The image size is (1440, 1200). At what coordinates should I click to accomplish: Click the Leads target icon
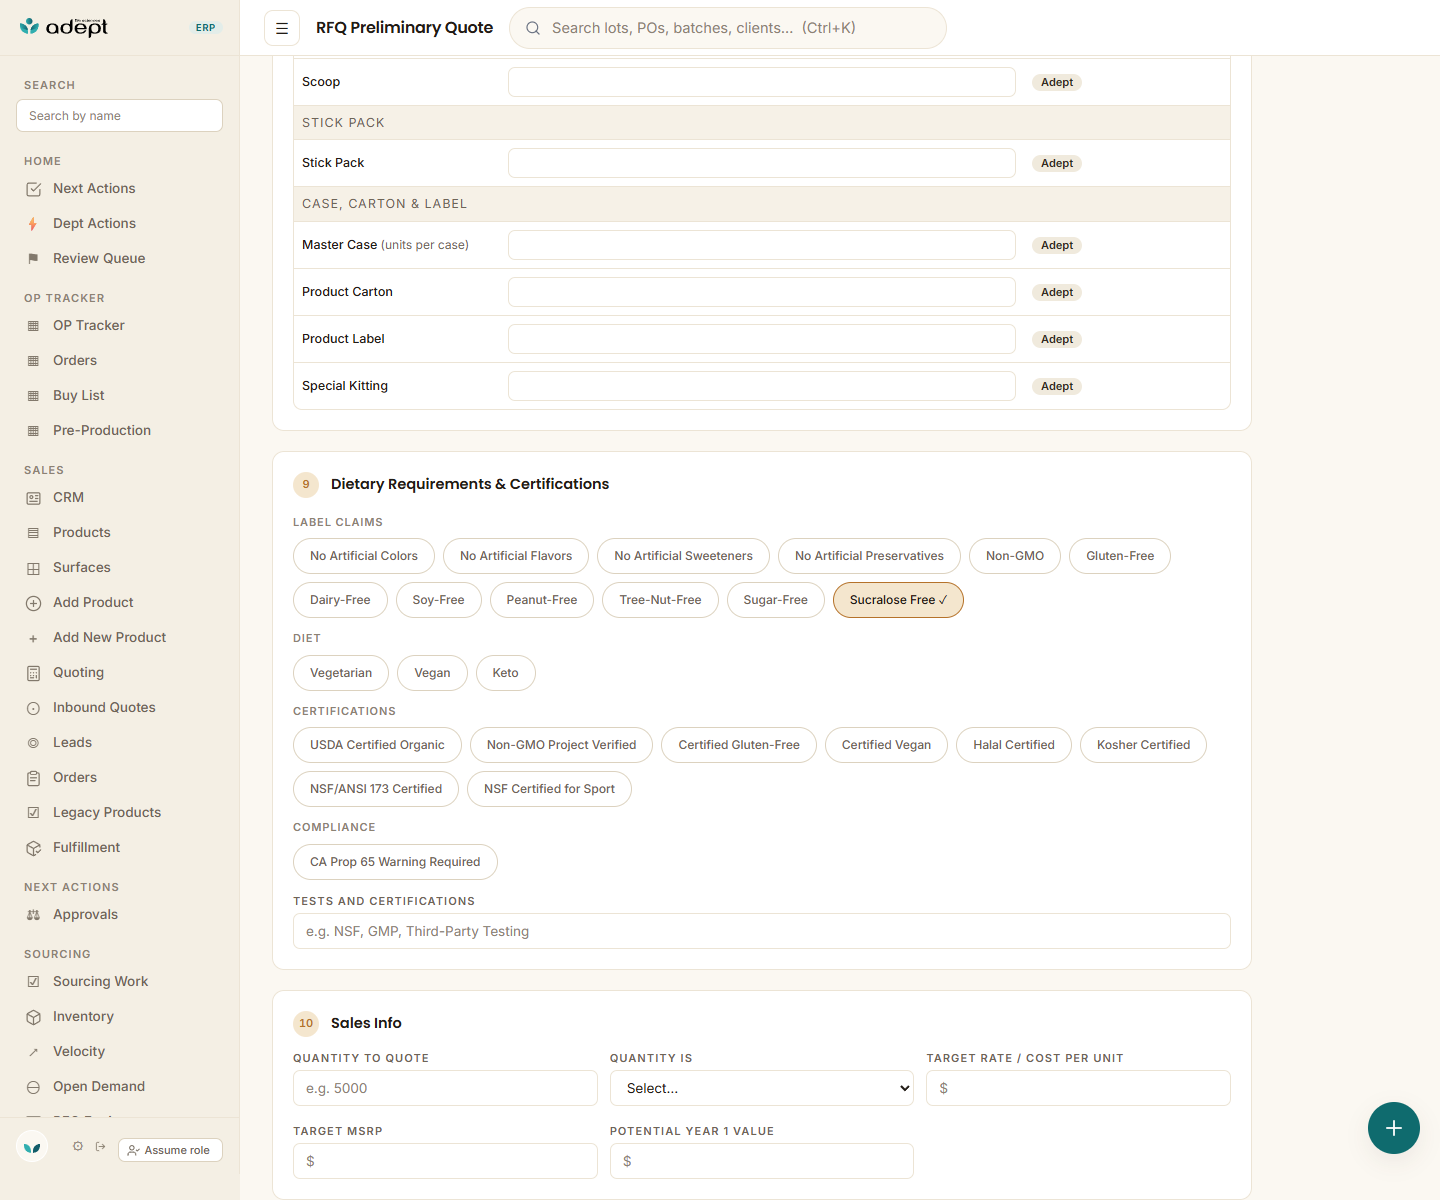pyautogui.click(x=33, y=743)
